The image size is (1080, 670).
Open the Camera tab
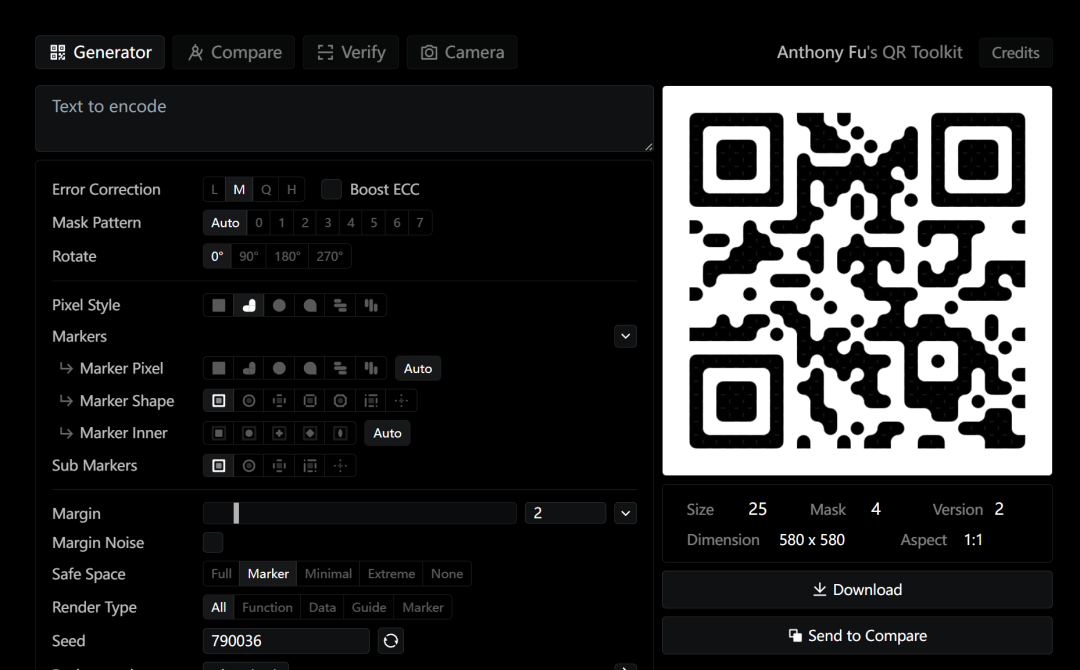click(x=462, y=52)
